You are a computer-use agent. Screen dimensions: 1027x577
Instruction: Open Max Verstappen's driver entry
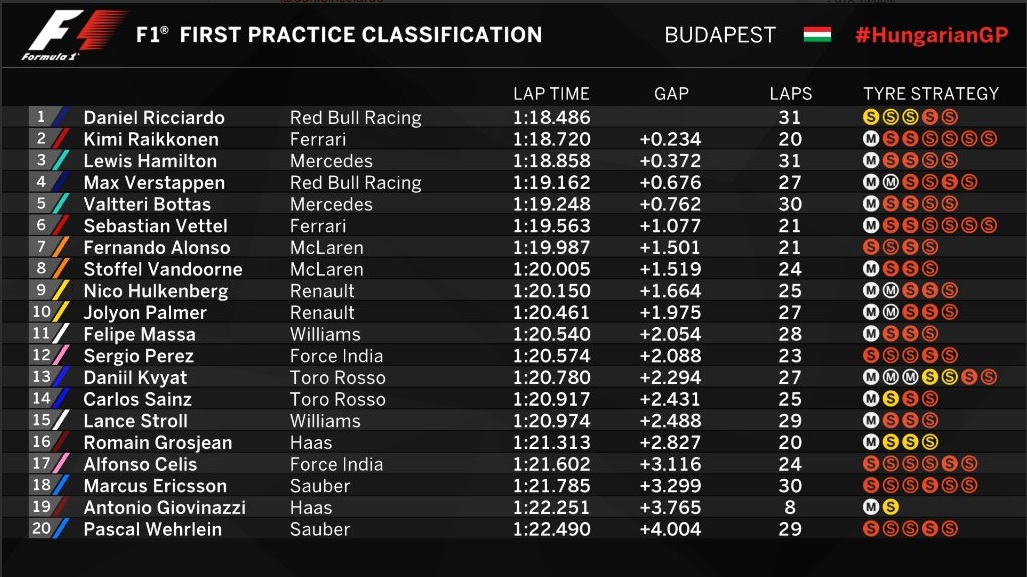pos(154,183)
